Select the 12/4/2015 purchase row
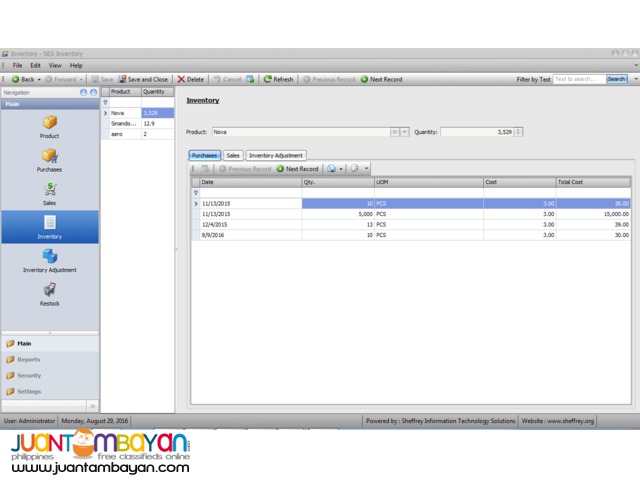 411,224
